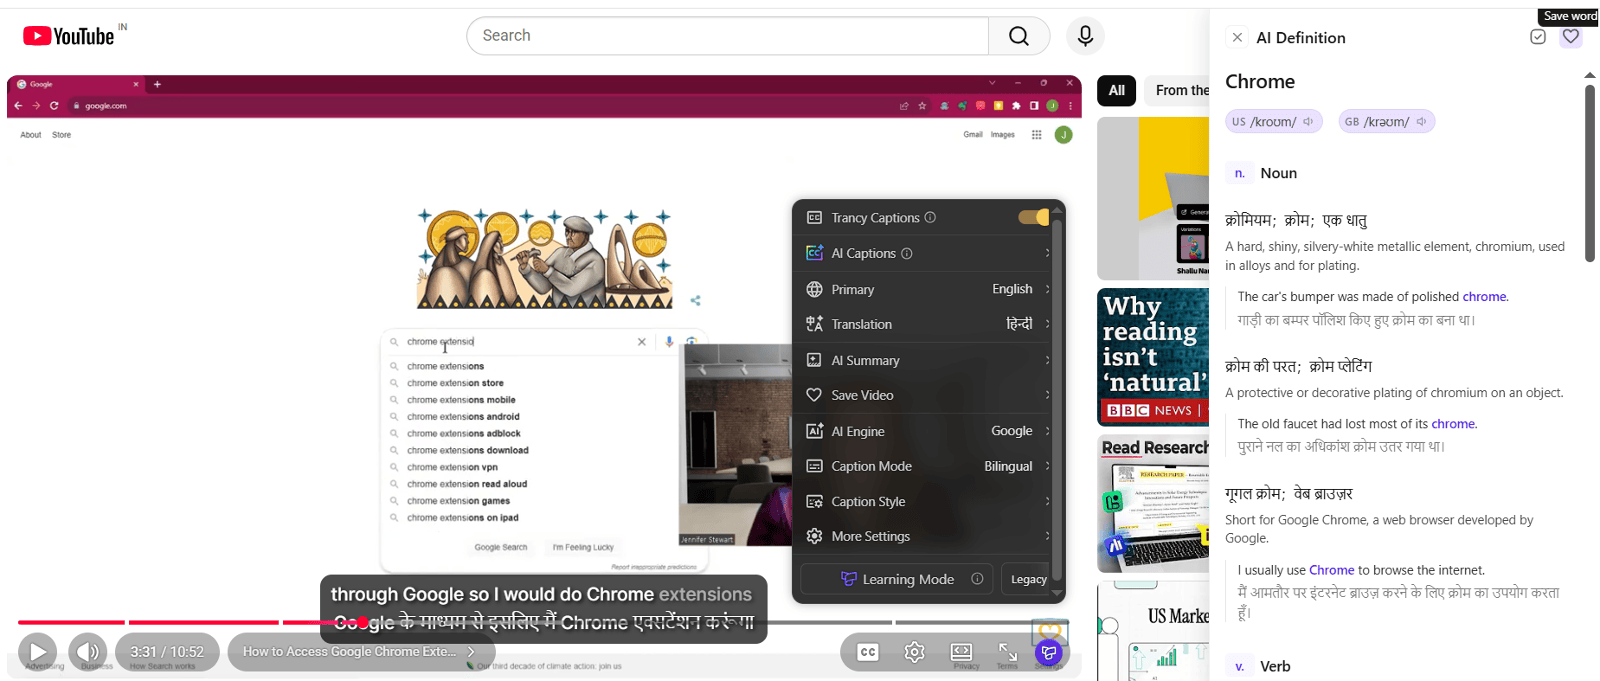
Task: Click the red progress scrubber dot
Action: tap(364, 622)
